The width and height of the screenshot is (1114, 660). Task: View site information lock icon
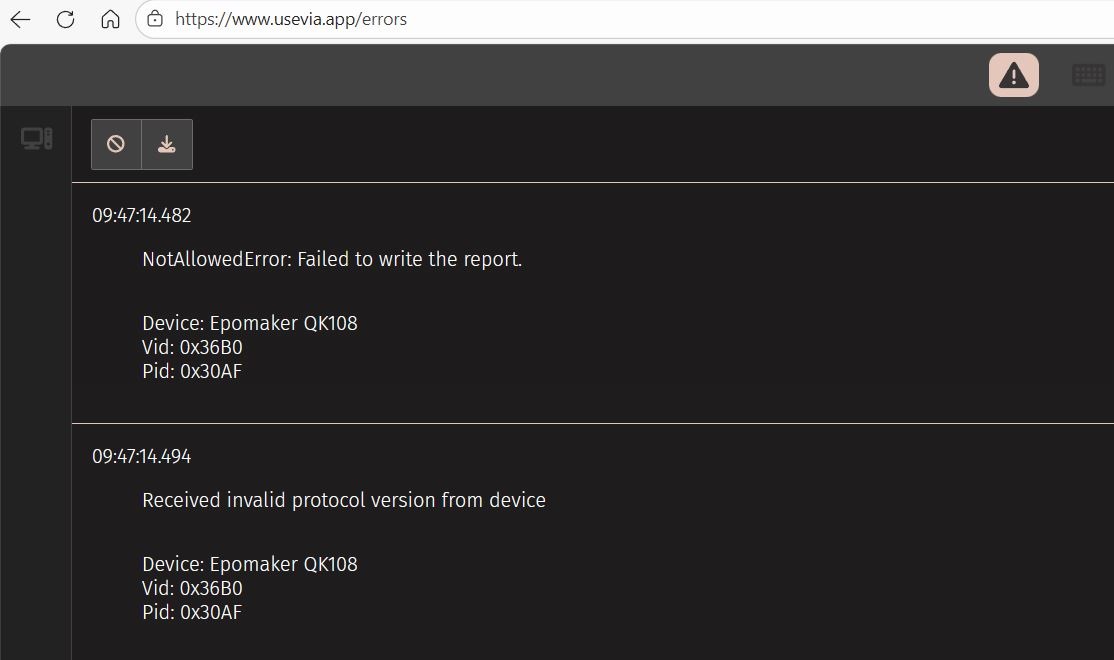coord(155,19)
